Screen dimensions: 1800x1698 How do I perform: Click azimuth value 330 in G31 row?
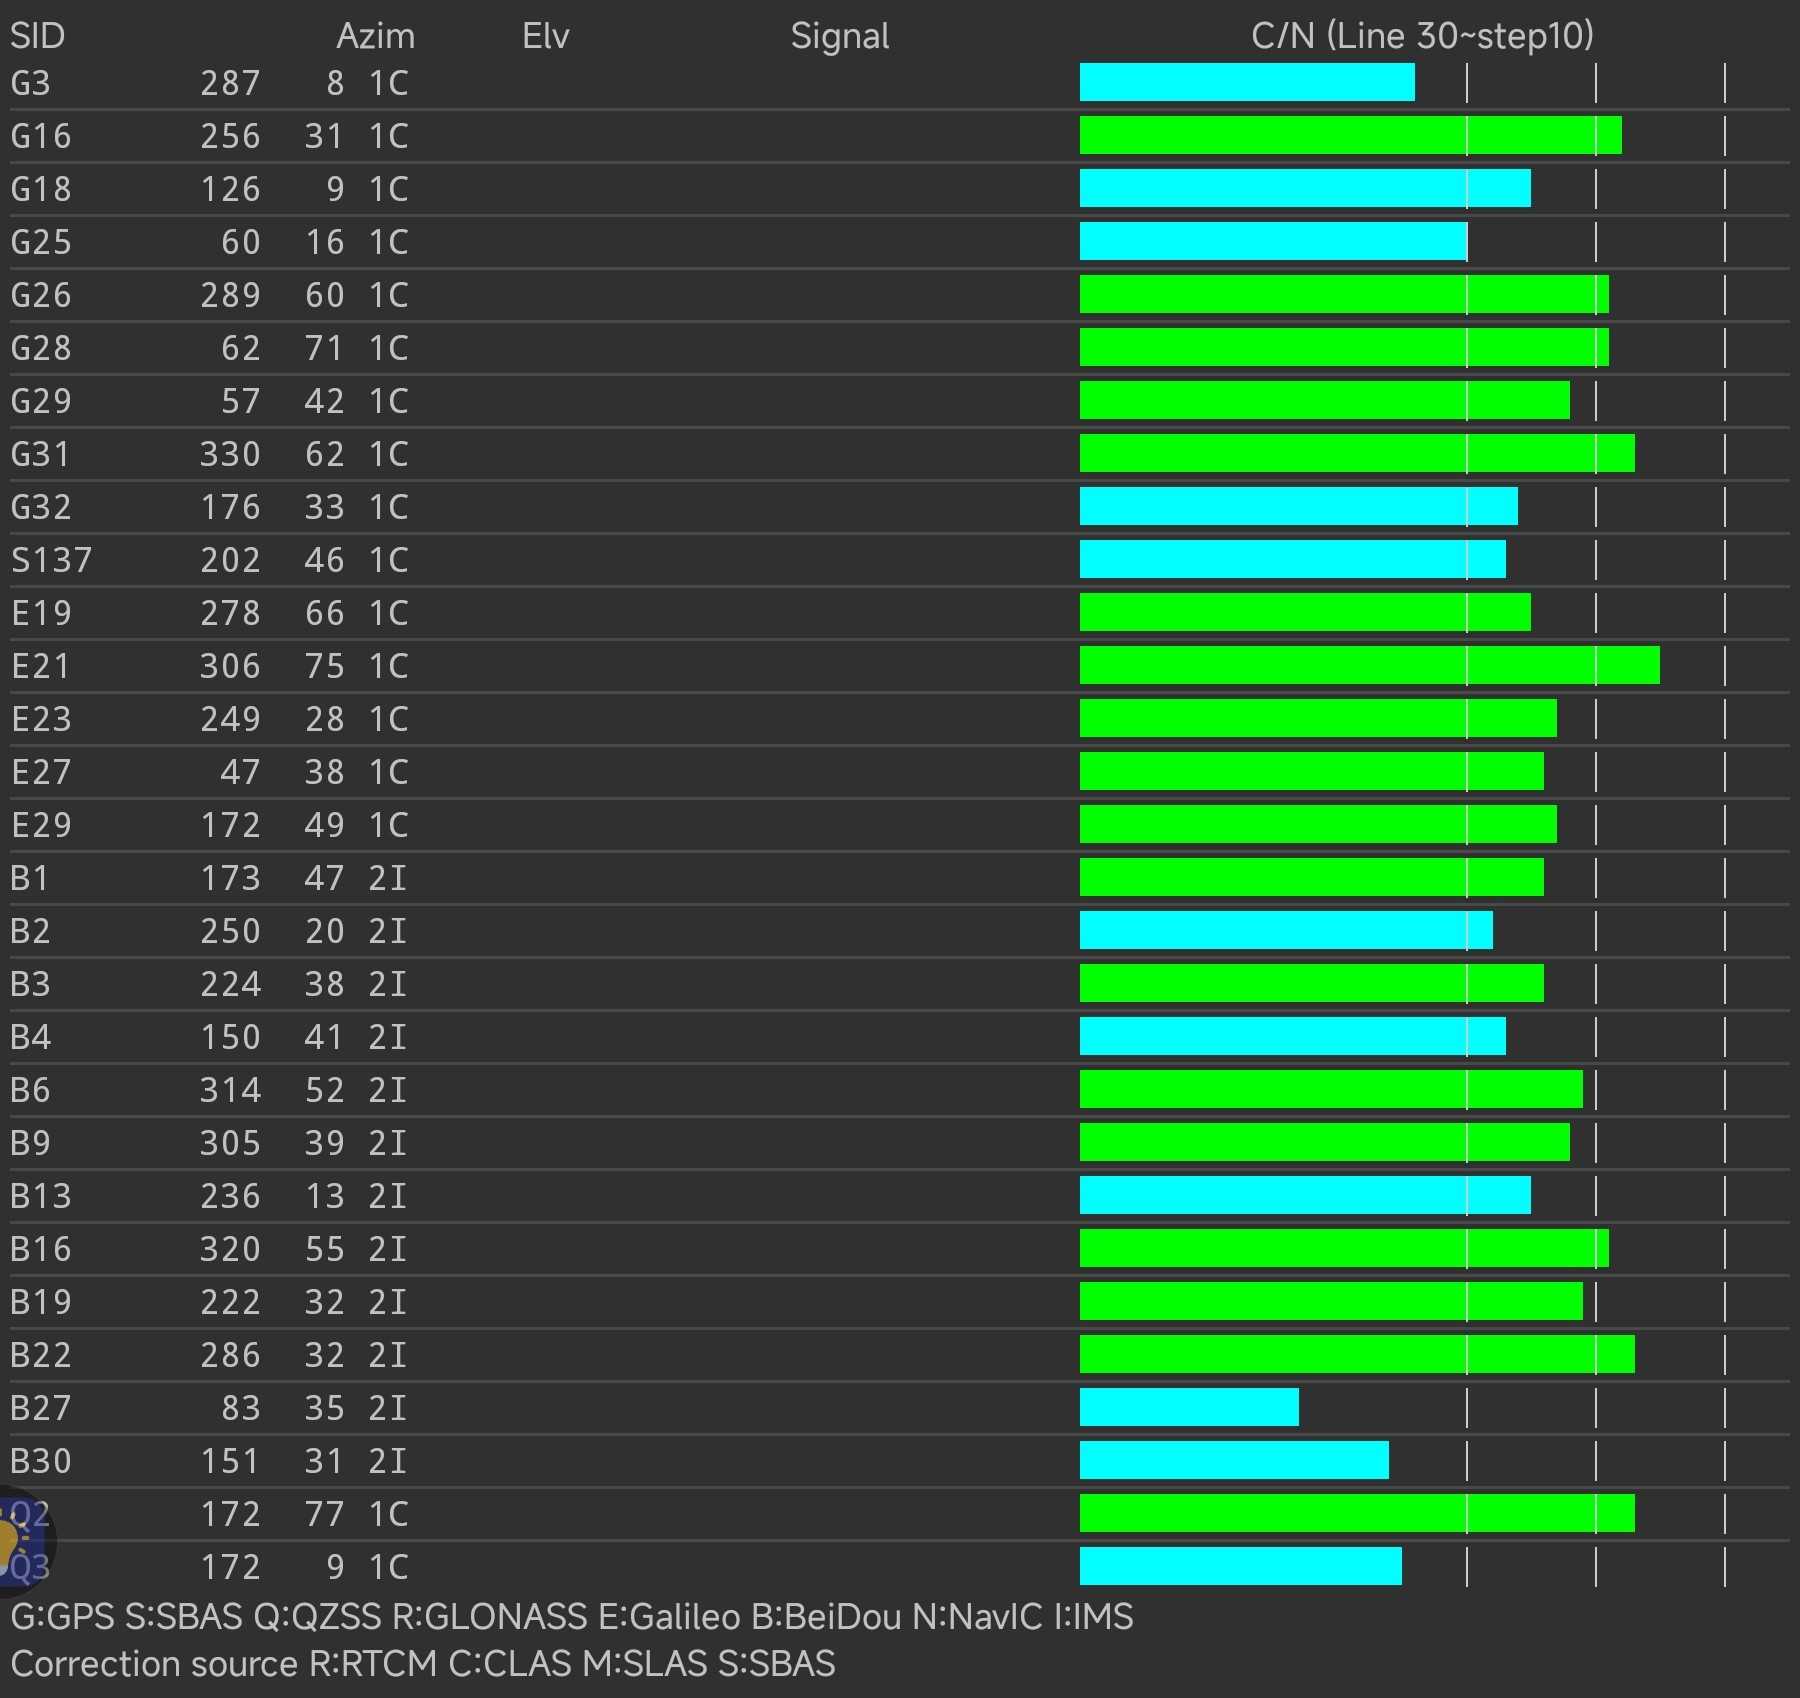click(230, 454)
